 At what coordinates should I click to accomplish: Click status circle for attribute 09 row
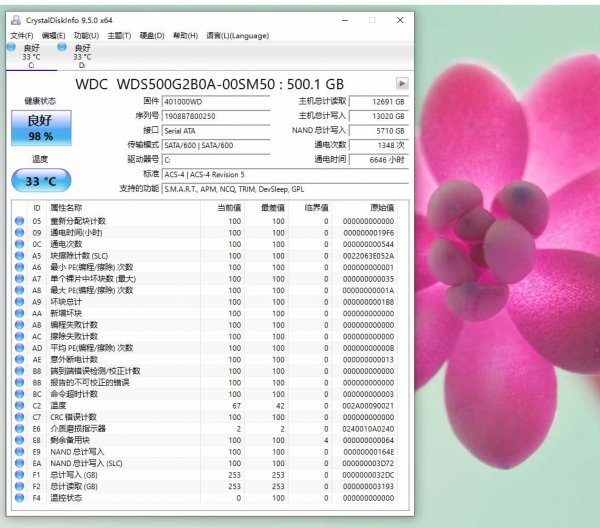pos(20,232)
